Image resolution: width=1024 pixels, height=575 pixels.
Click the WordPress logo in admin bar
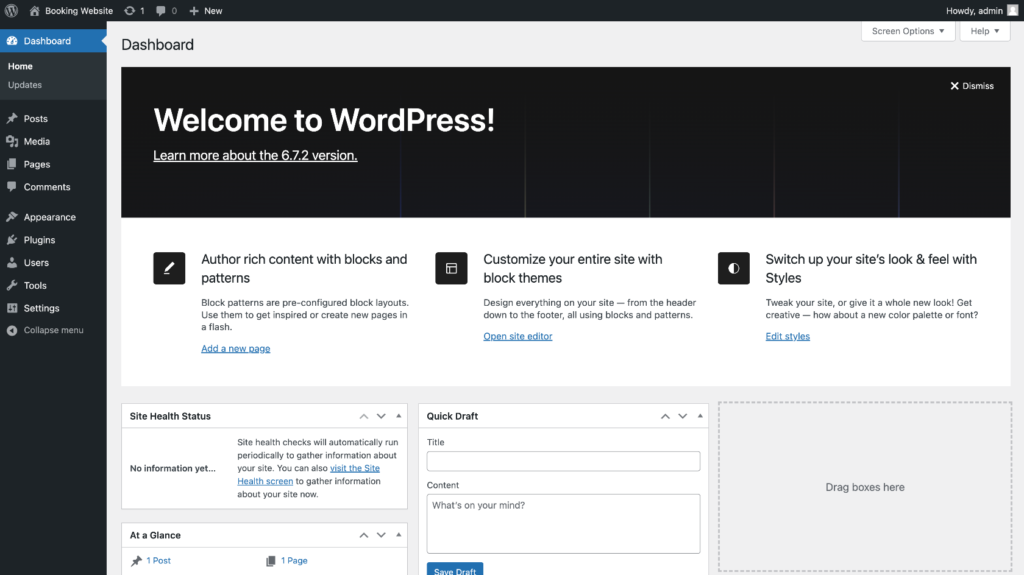[x=11, y=10]
